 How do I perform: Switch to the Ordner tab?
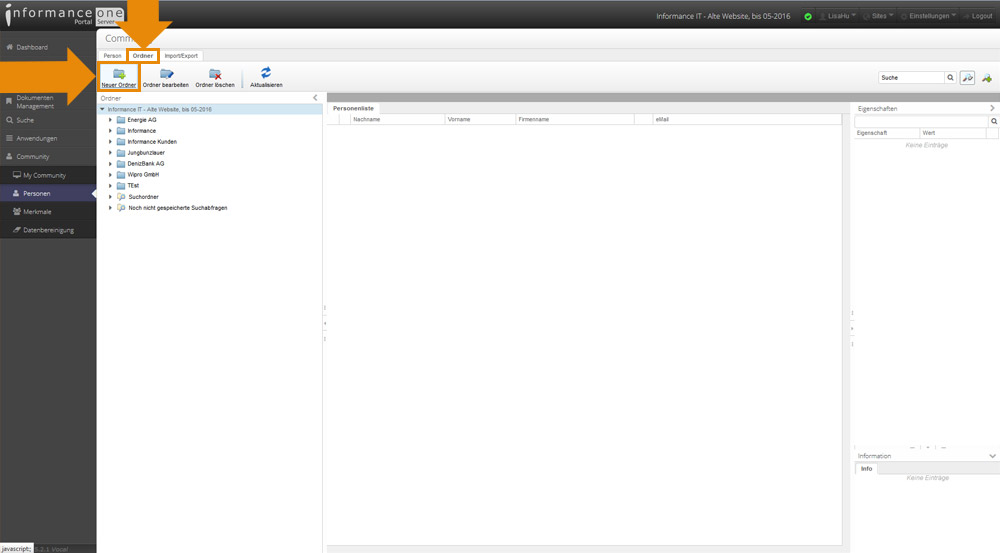pyautogui.click(x=143, y=55)
